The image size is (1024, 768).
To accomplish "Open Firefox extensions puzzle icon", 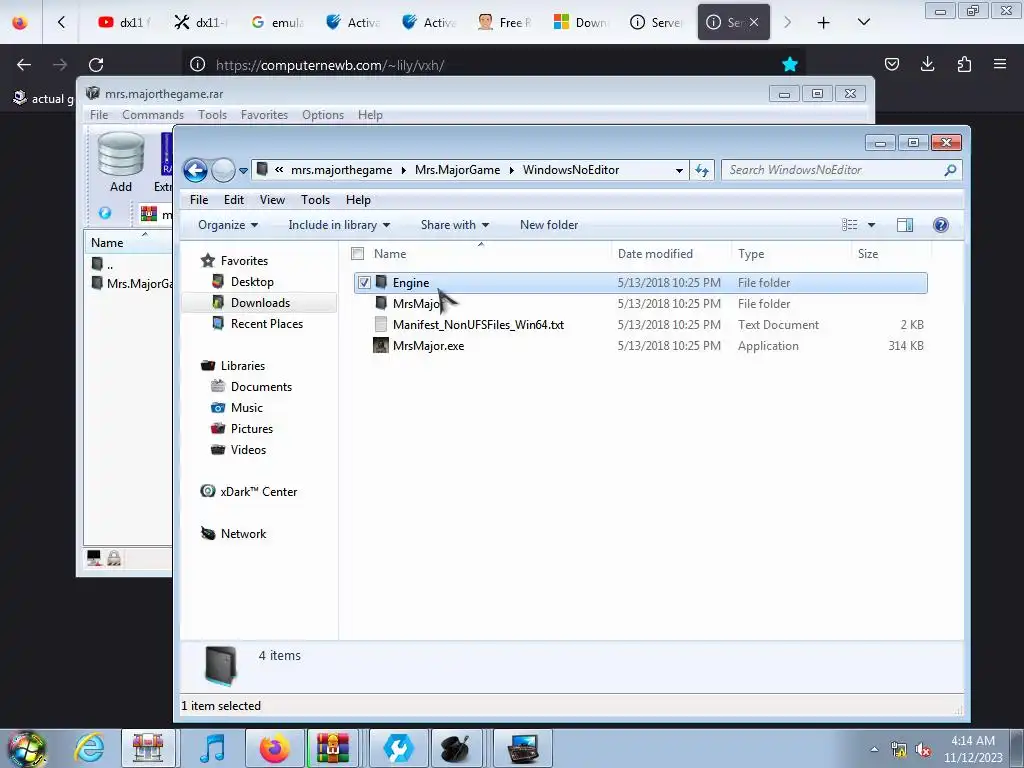I will [x=964, y=64].
